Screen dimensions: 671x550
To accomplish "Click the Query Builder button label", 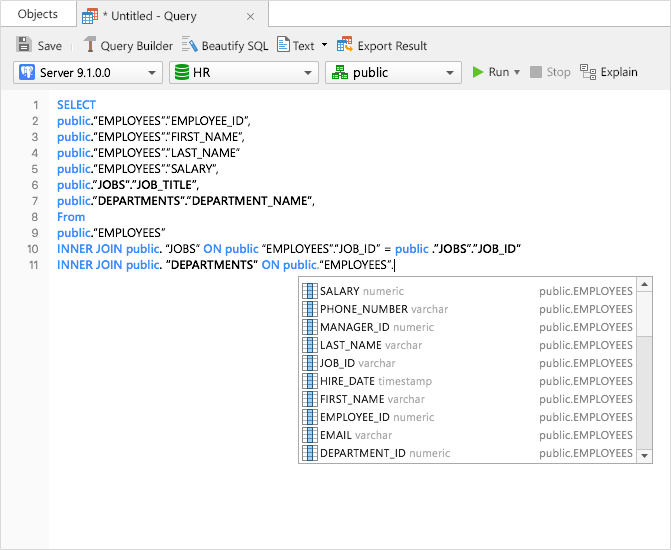I will point(137,46).
